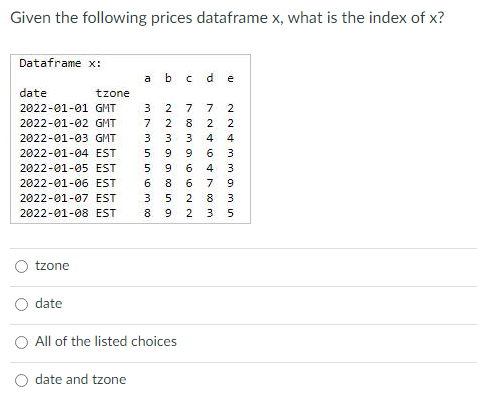The width and height of the screenshot is (477, 398).
Task: Click the 'date' index header in the dataframe
Action: coord(33,93)
